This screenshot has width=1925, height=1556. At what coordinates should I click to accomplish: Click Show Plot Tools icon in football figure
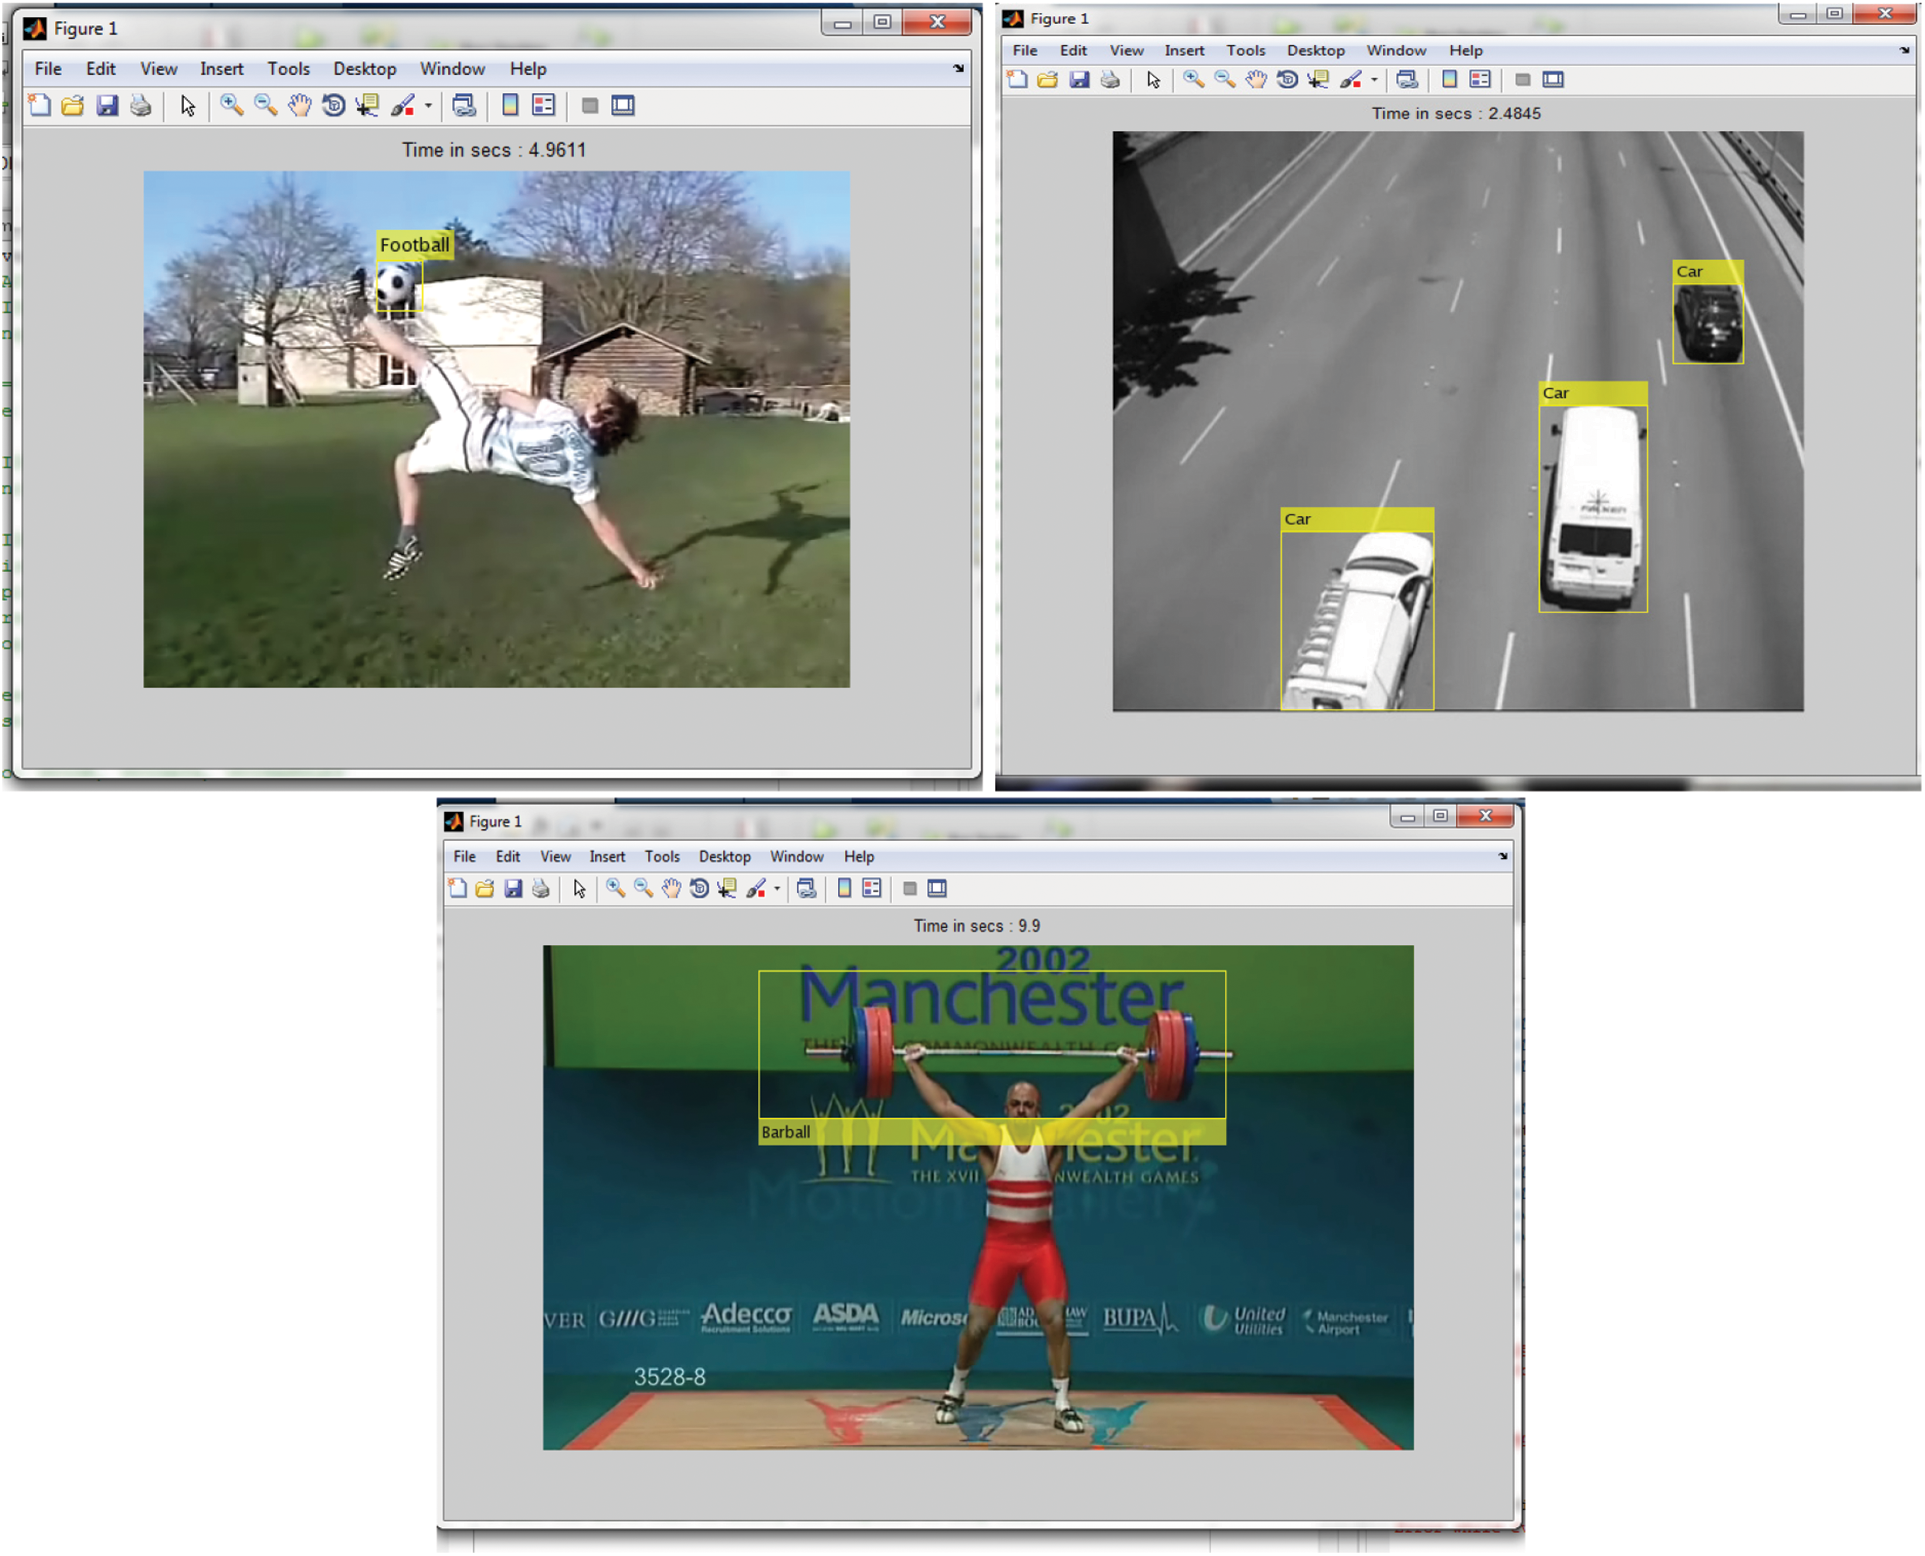pos(623,106)
